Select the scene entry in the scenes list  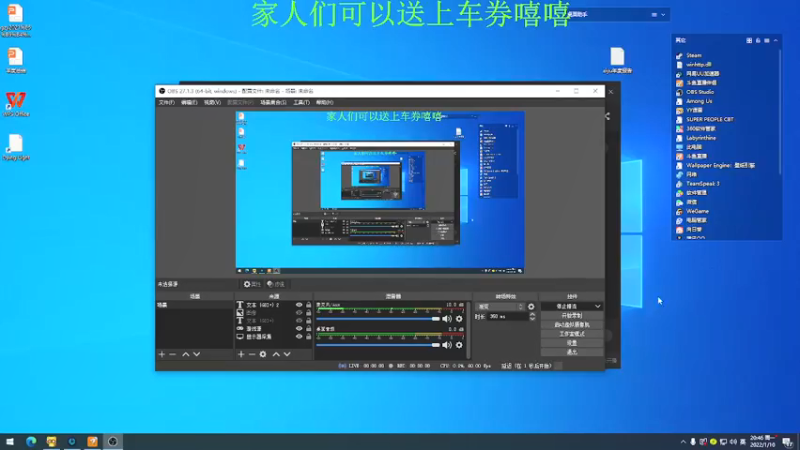(x=194, y=305)
